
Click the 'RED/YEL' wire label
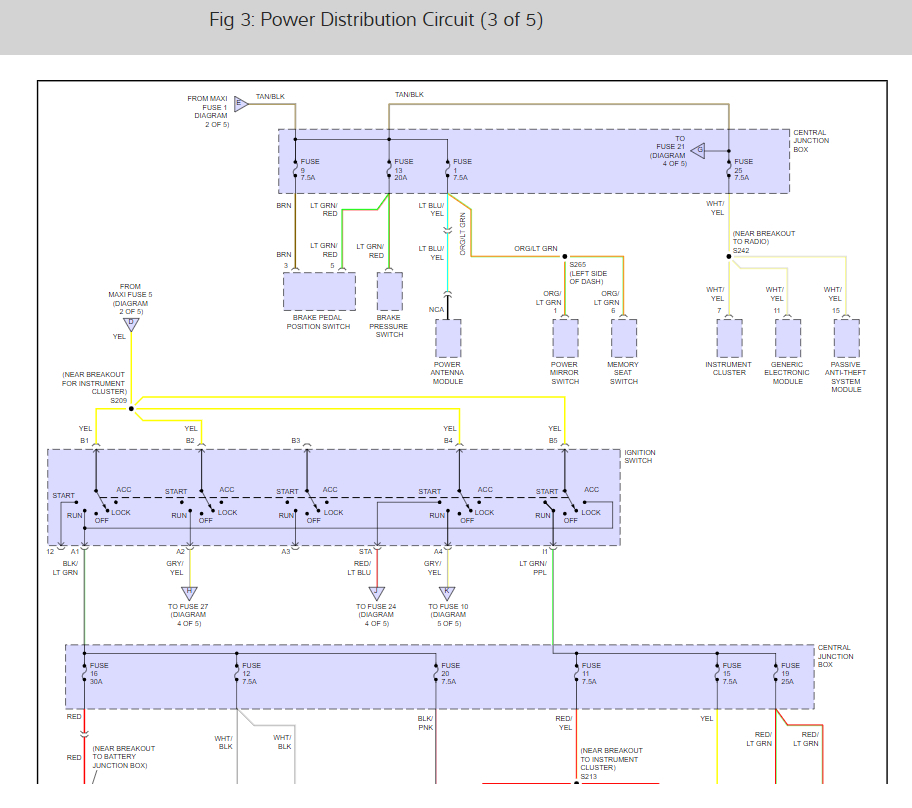pyautogui.click(x=564, y=723)
